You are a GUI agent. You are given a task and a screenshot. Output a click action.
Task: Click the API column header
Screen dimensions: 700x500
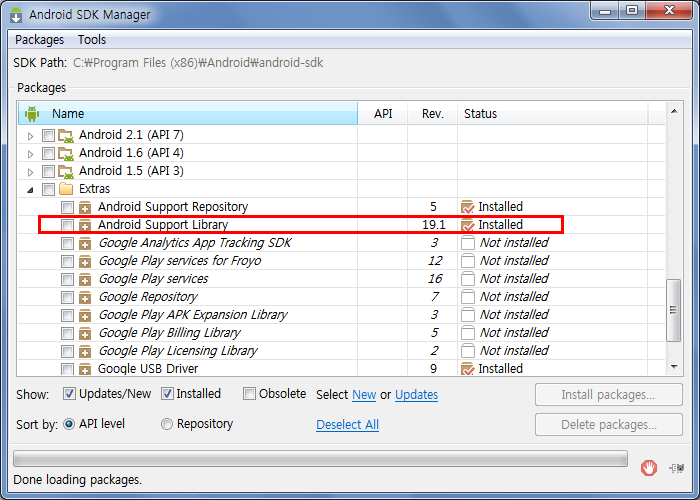[383, 114]
